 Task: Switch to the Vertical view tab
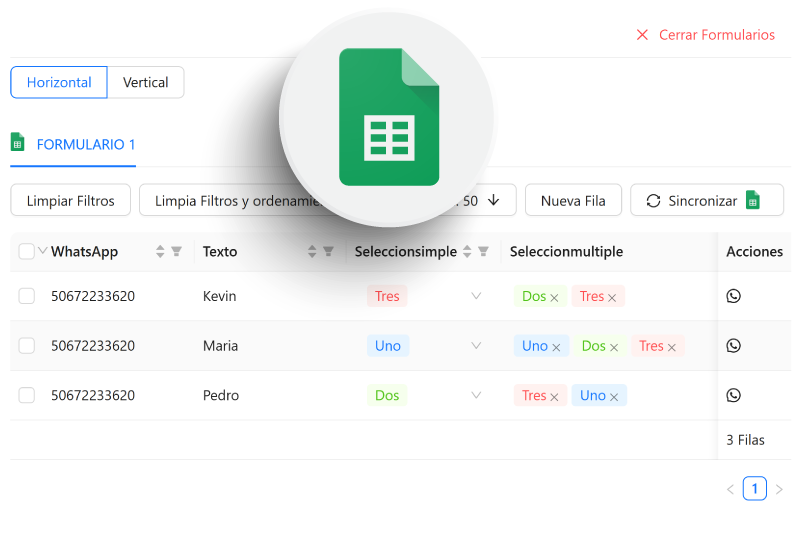point(145,82)
